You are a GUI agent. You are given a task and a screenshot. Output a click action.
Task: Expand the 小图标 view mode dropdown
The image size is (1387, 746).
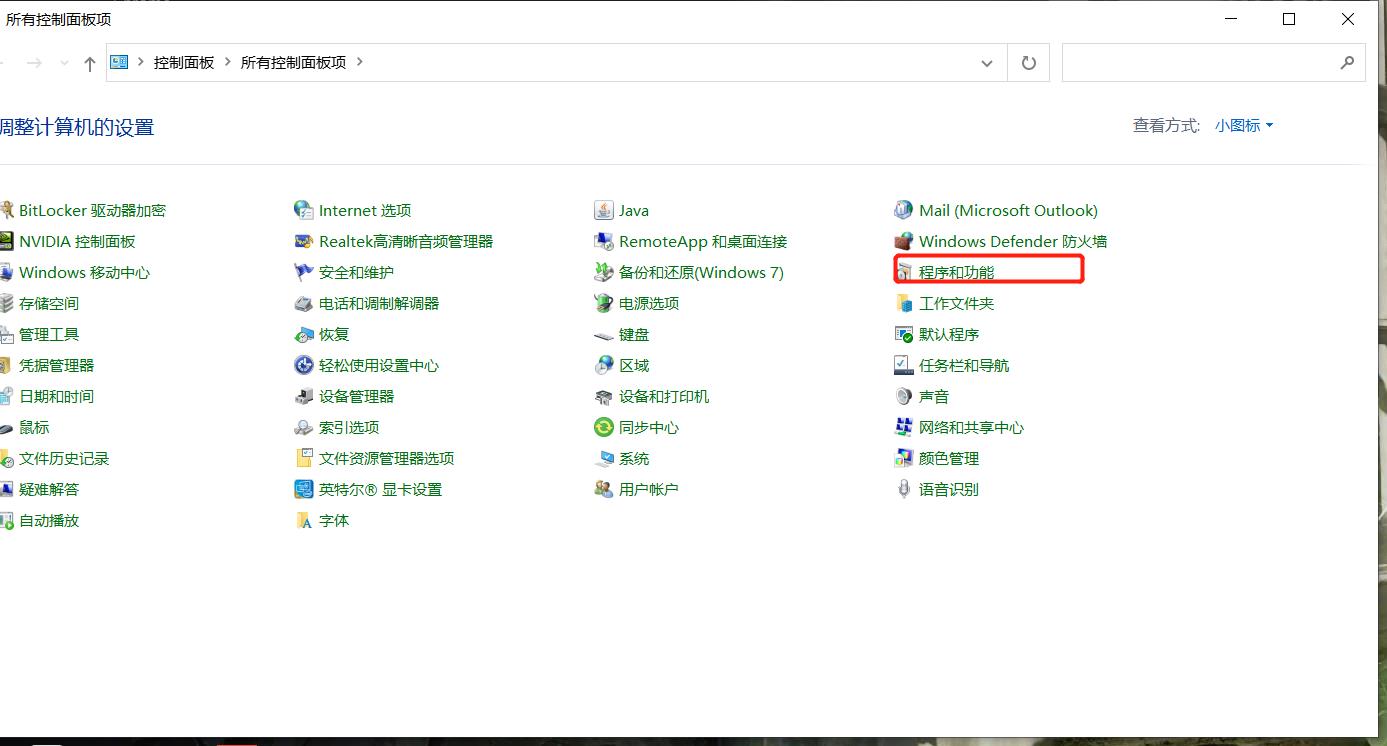tap(1244, 125)
